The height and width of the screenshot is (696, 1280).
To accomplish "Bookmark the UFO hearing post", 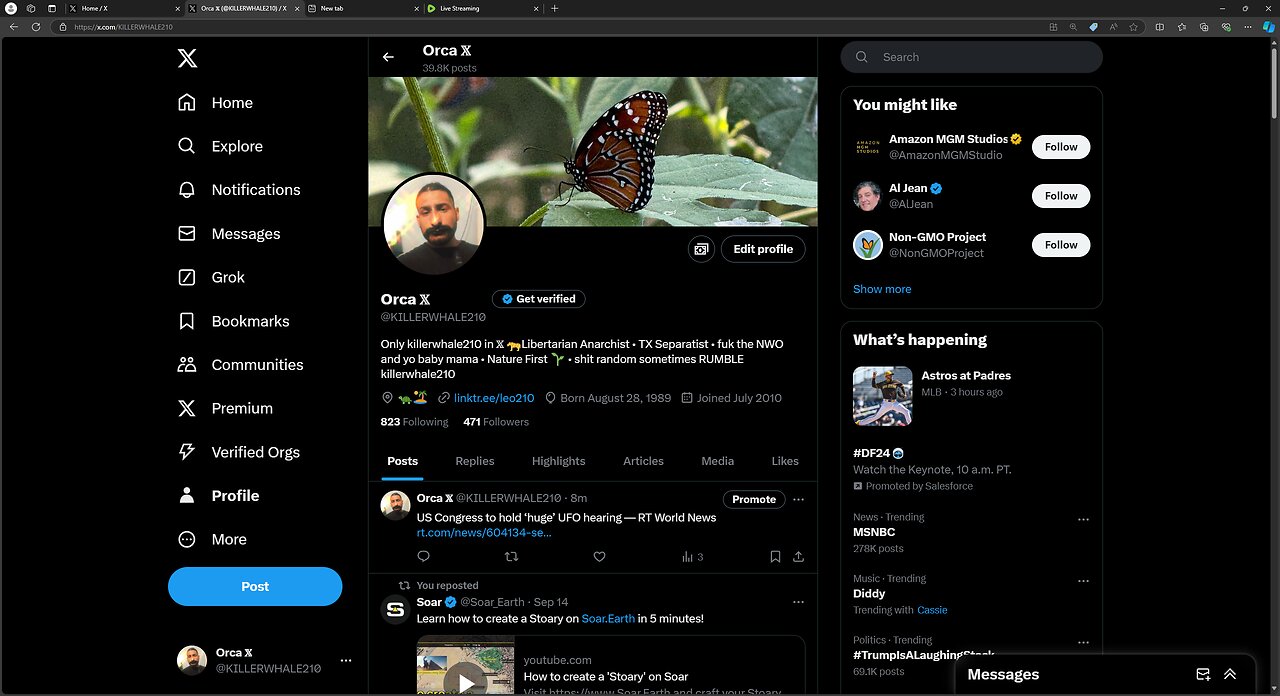I will (x=775, y=557).
